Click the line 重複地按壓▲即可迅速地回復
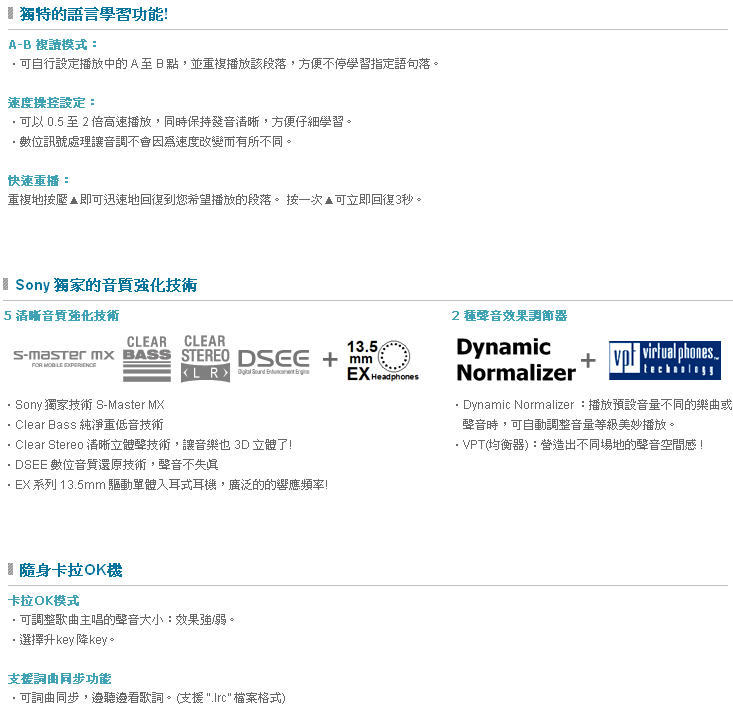Screen dimensions: 733x715 point(215,200)
